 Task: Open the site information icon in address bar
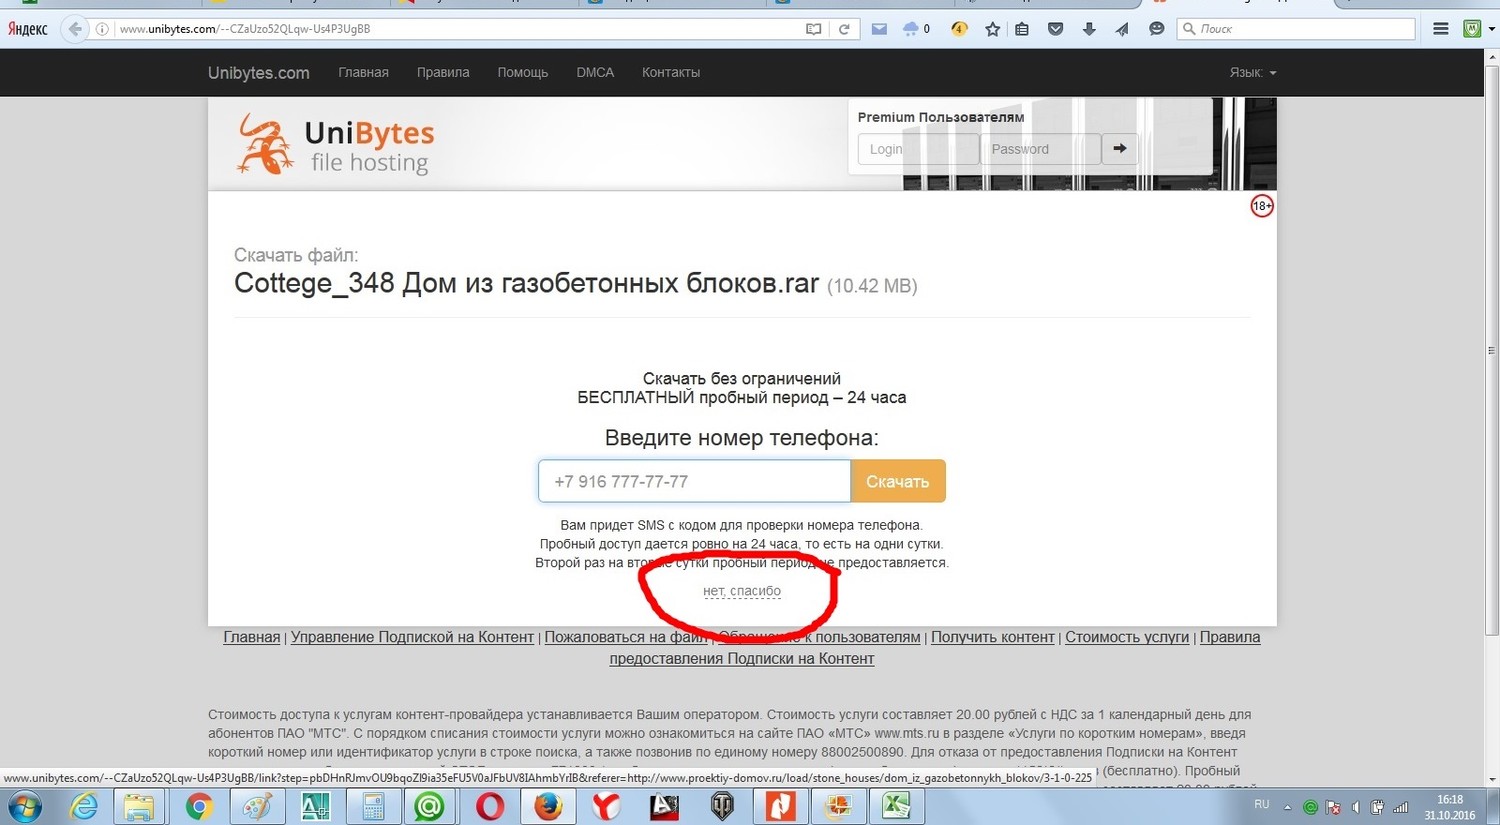[x=102, y=29]
